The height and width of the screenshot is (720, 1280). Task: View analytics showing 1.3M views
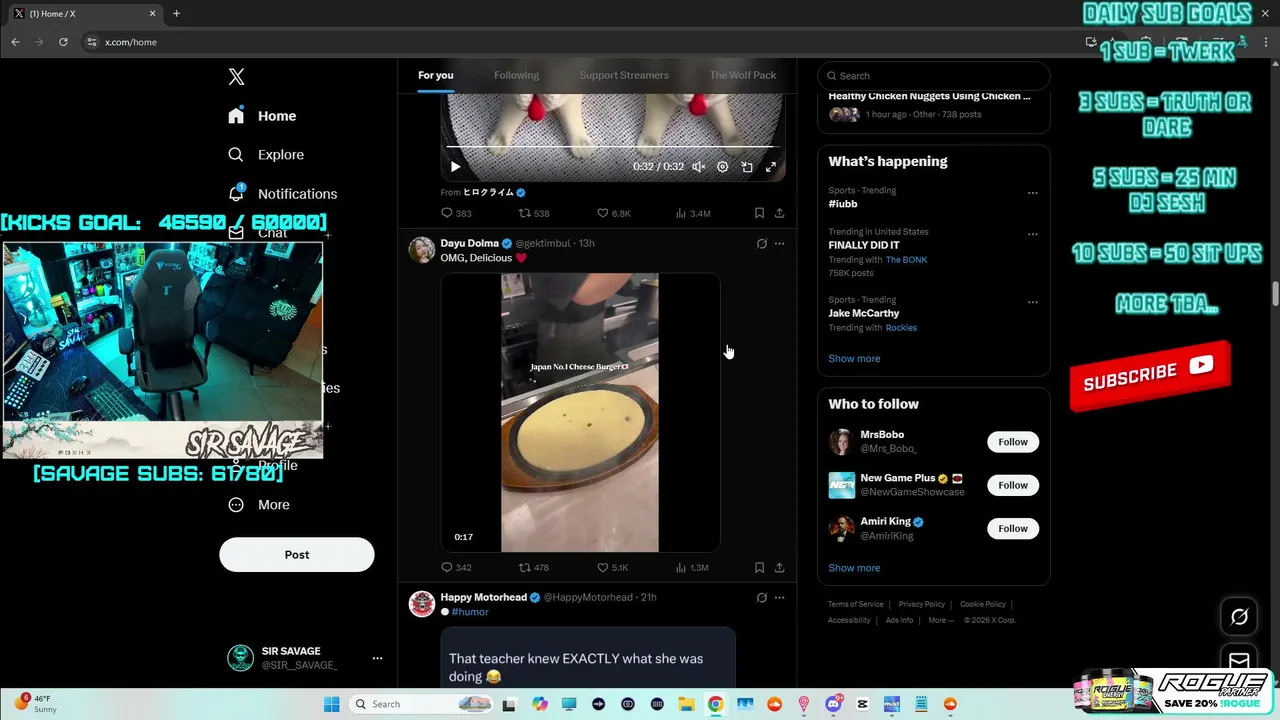[x=692, y=568]
